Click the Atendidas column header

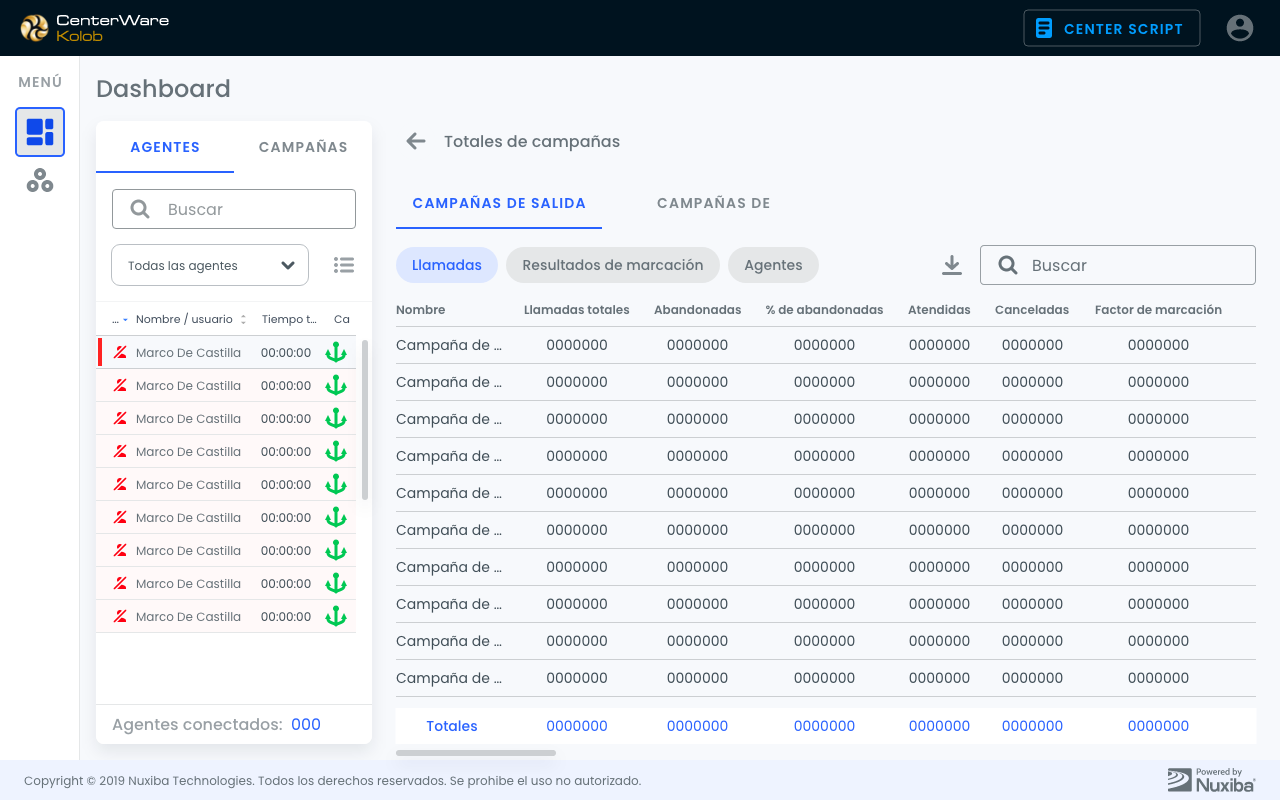[x=939, y=310]
